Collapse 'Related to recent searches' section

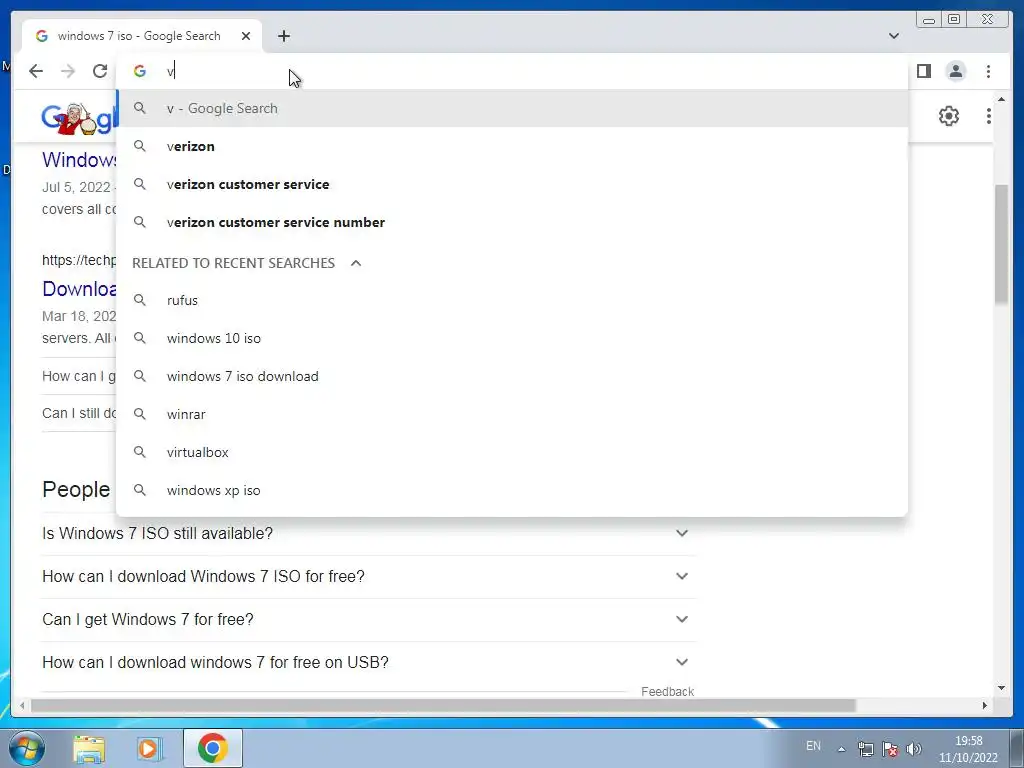pyautogui.click(x=356, y=263)
